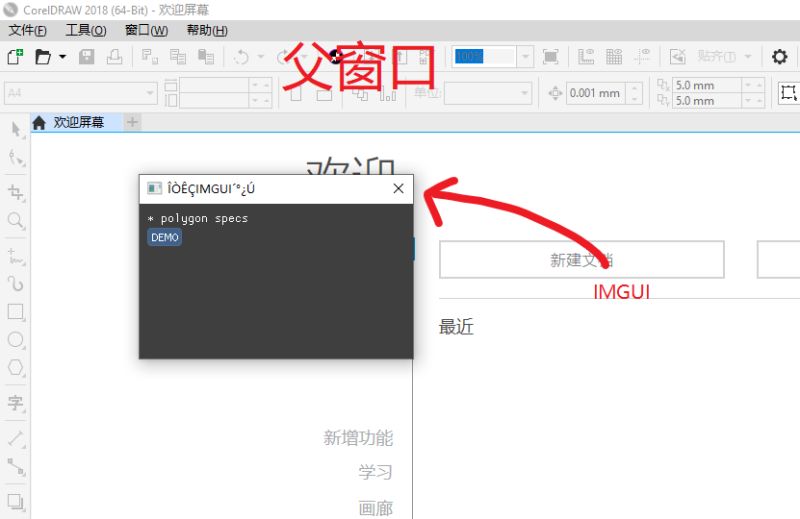800x519 pixels.
Task: Click the 0.001 mm nudge offset field
Action: (595, 93)
